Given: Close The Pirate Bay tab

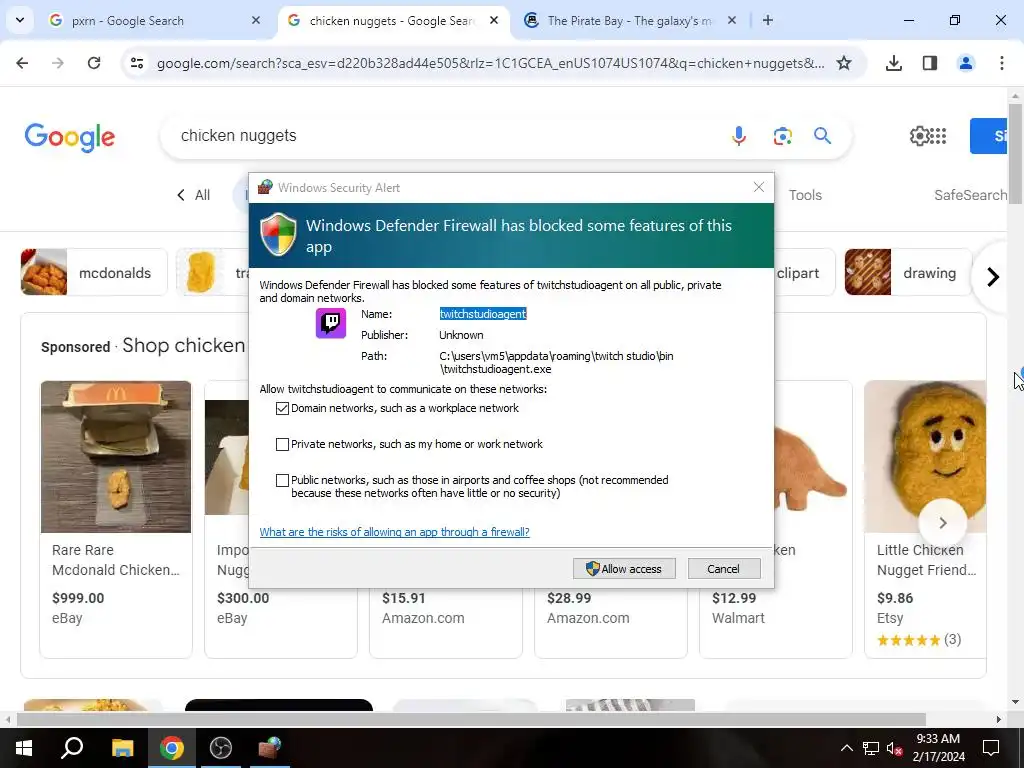Looking at the screenshot, I should click(732, 20).
